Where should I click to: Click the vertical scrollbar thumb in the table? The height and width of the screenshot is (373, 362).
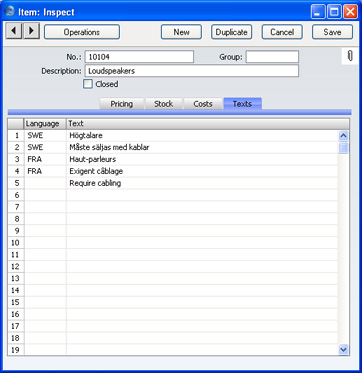click(x=343, y=147)
